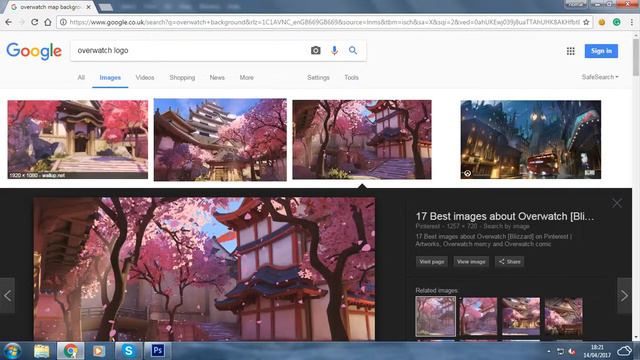Screen dimensions: 640x360
Task: Select the third related image thumbnail
Action: pos(521,316)
